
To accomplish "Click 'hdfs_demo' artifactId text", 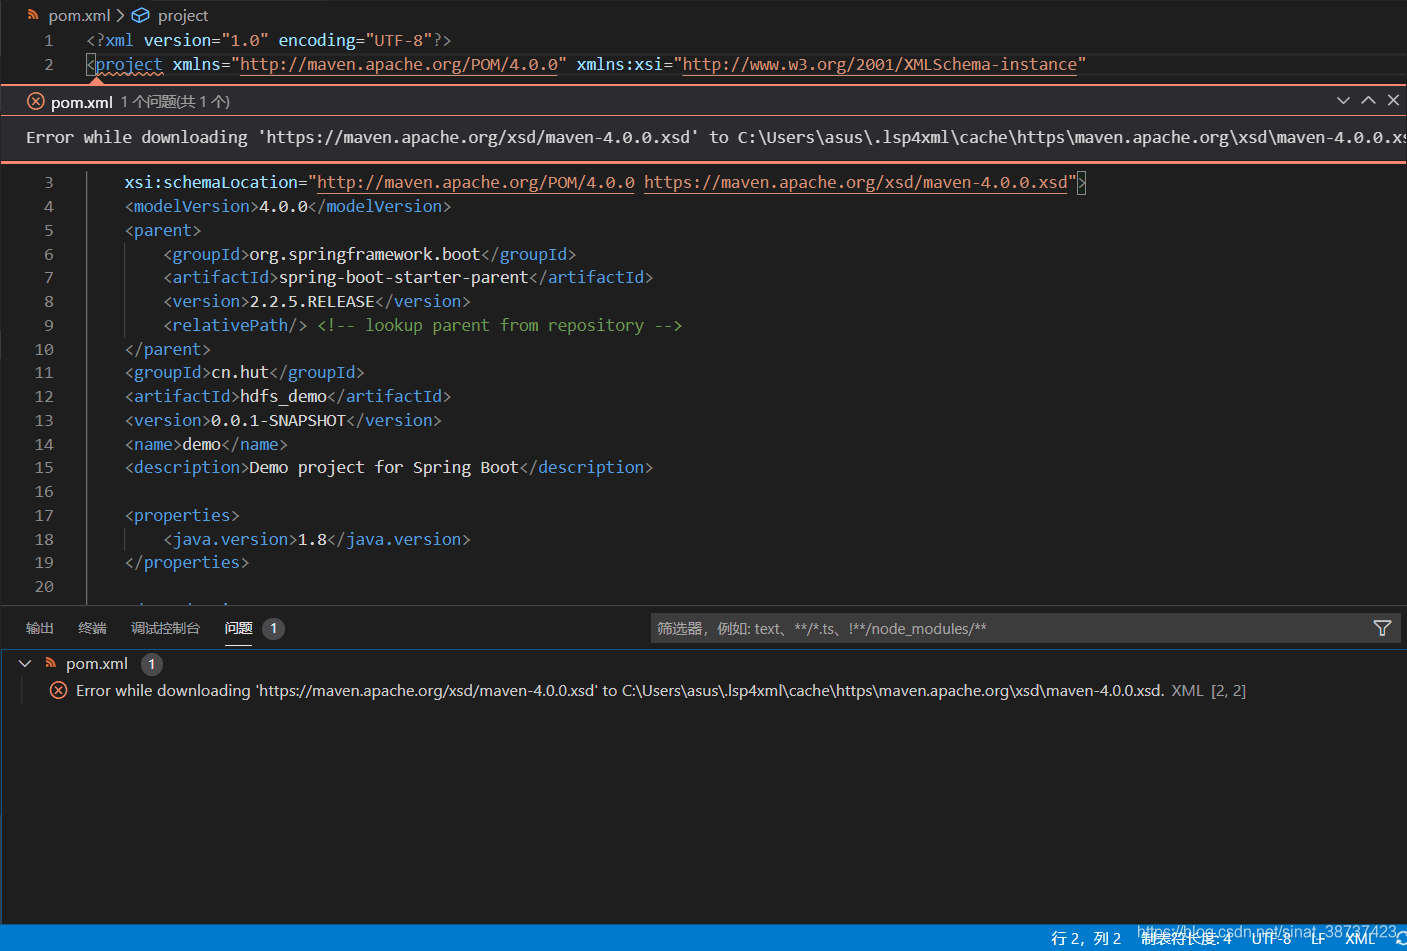I will click(x=283, y=396).
